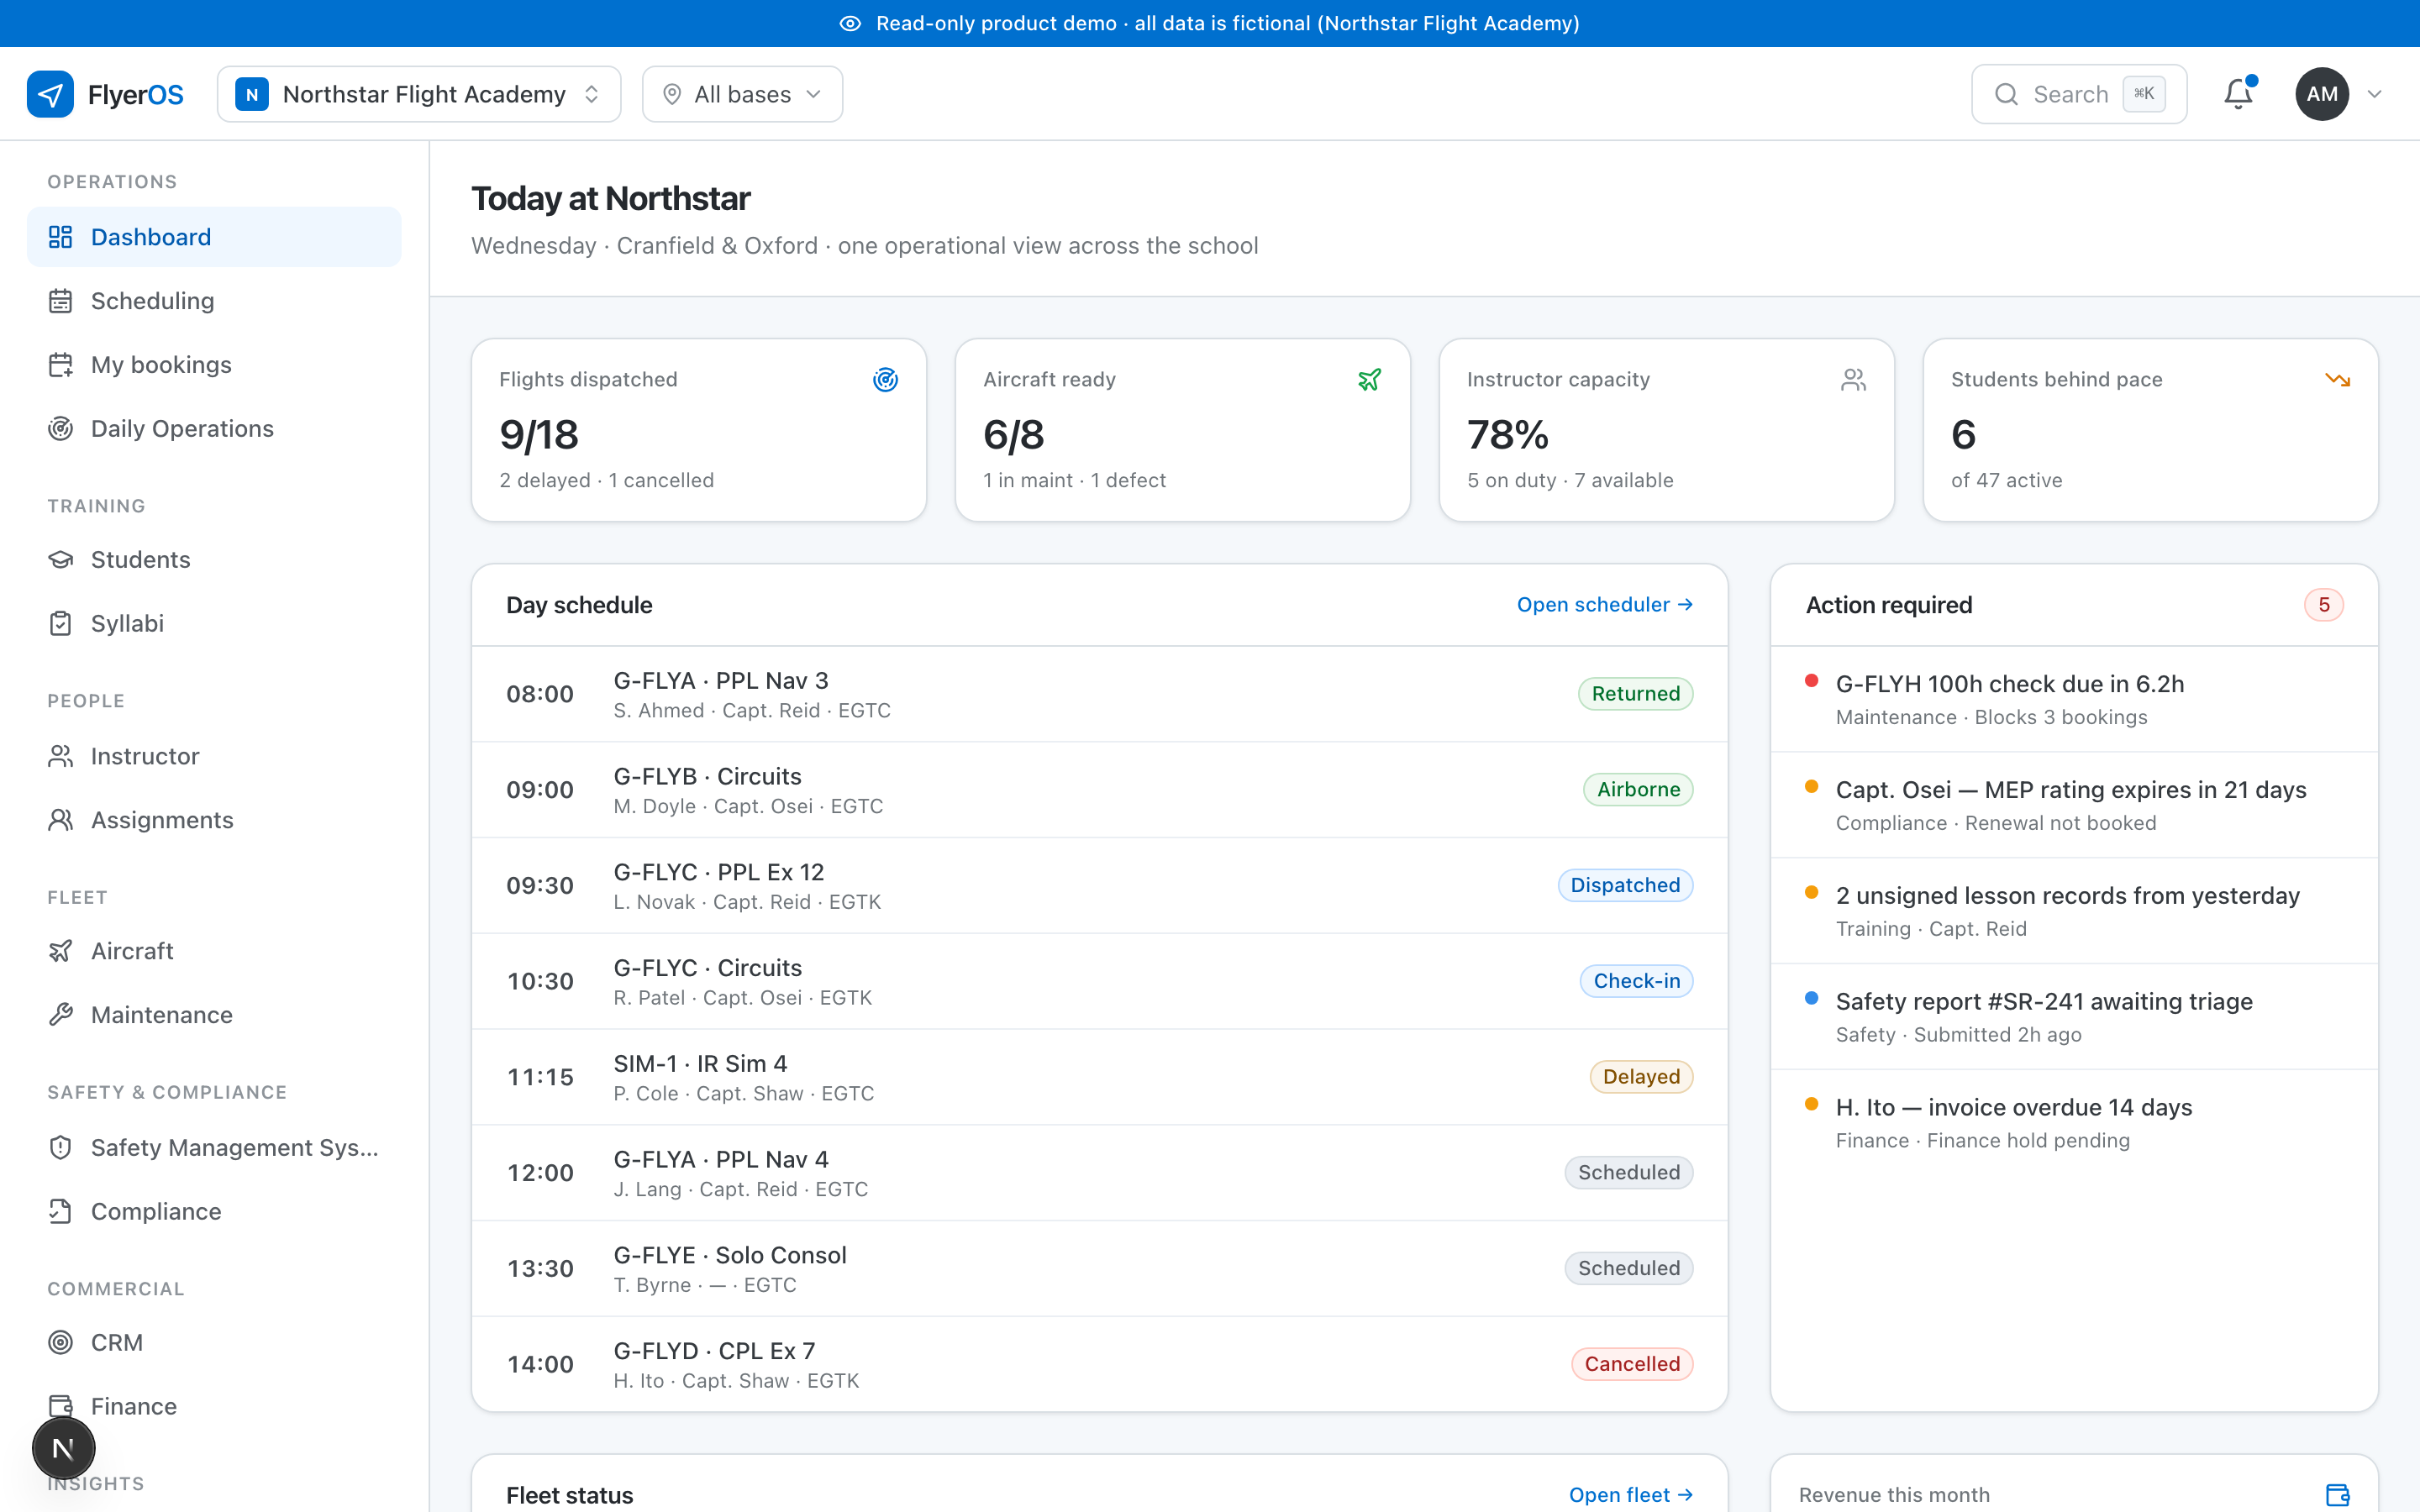Click the Safety Management shield icon

[61, 1148]
